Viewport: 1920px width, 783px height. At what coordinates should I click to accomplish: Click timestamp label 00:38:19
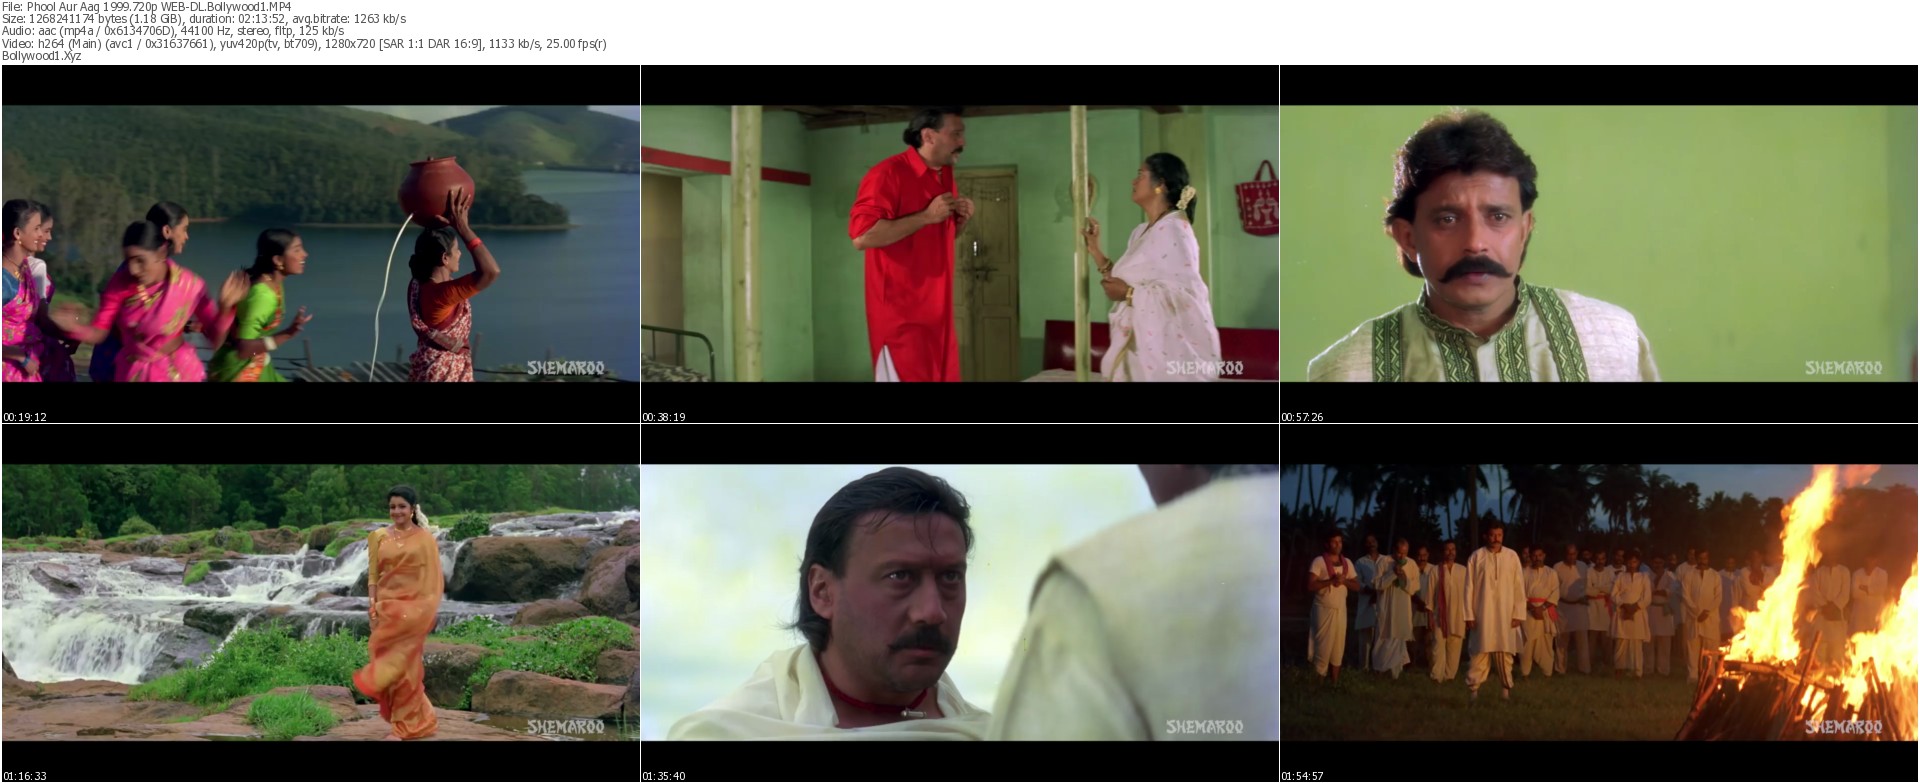point(663,417)
